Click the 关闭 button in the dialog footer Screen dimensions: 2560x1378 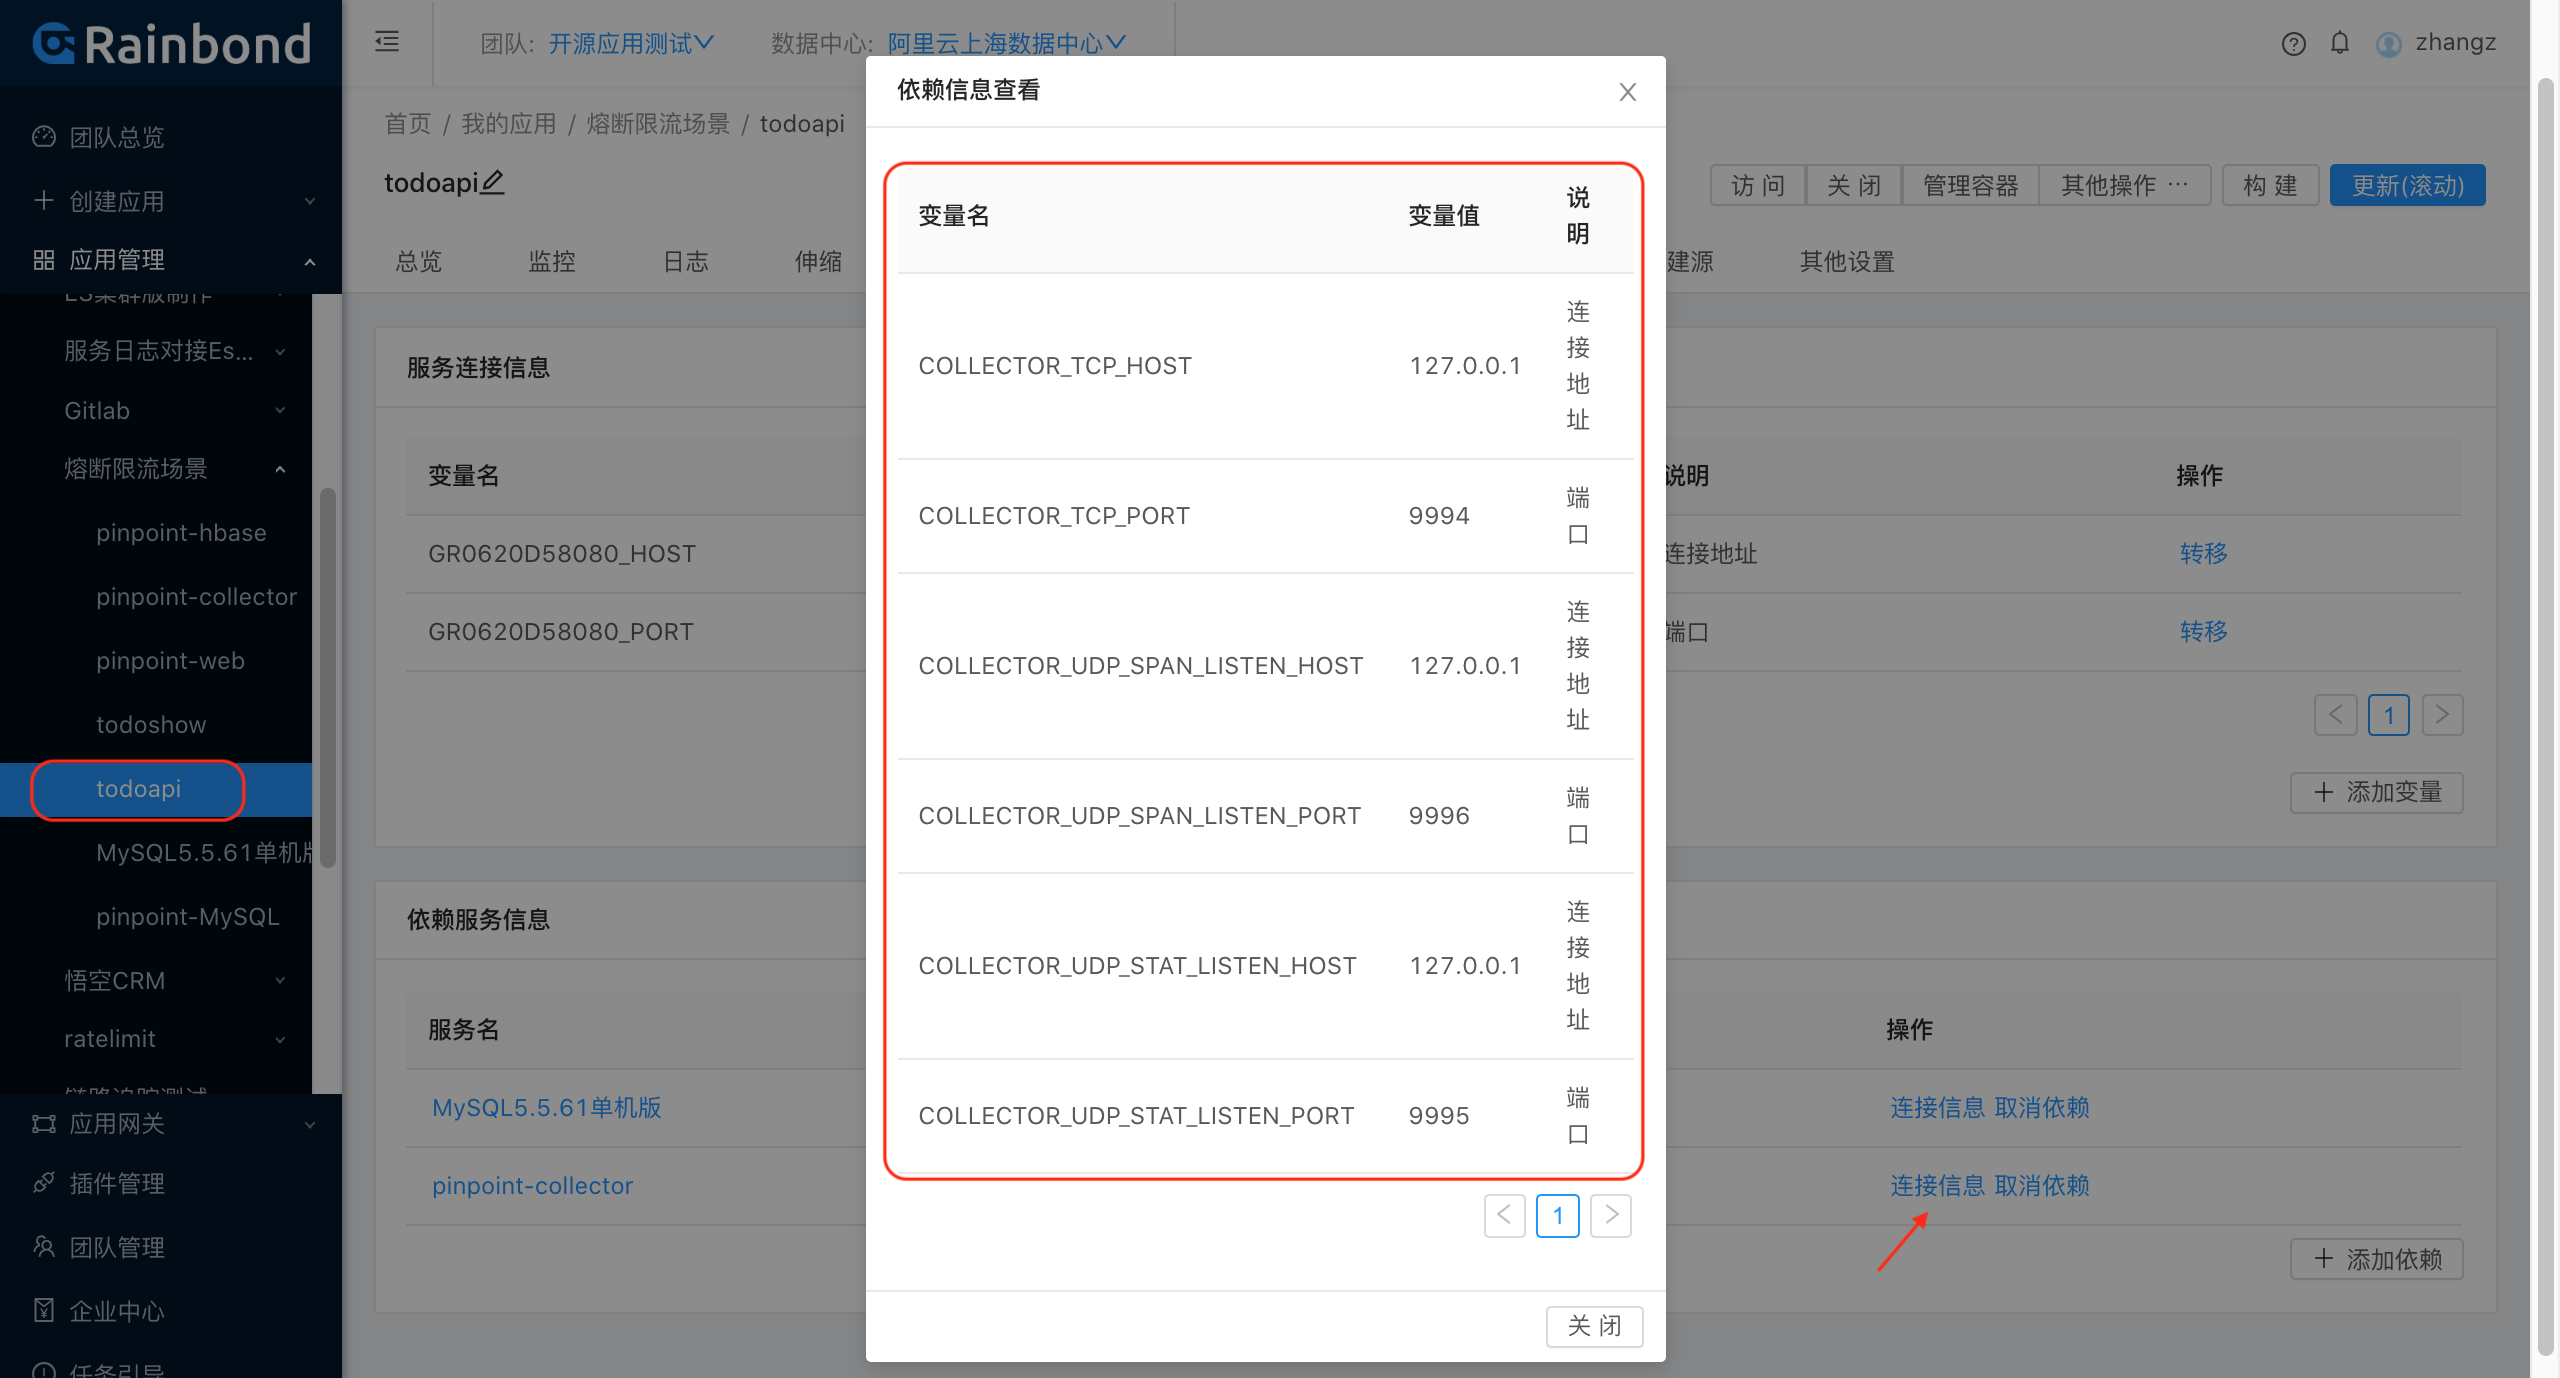(x=1595, y=1327)
